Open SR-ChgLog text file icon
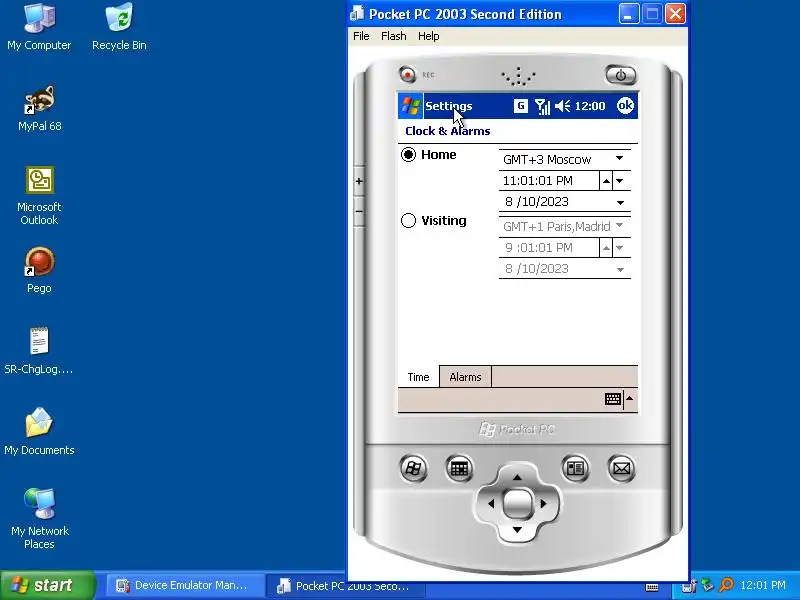This screenshot has width=800, height=600. [39, 351]
